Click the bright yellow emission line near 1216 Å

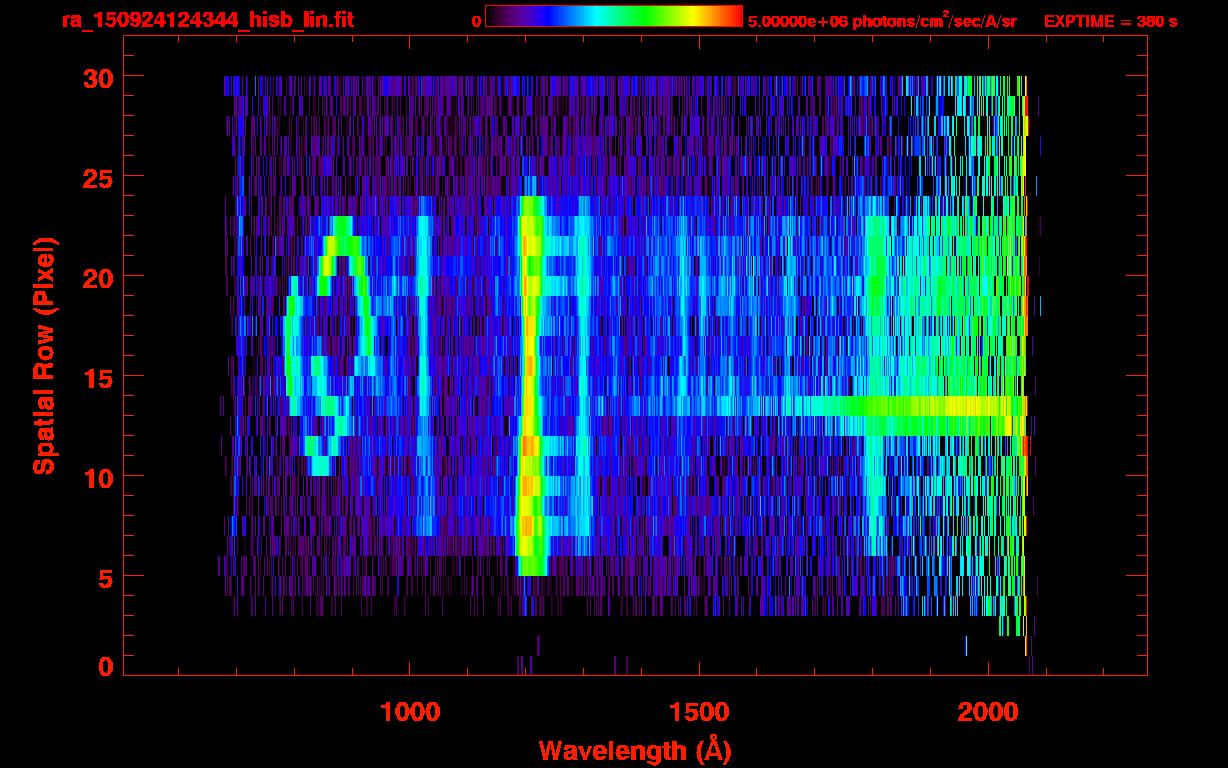click(x=530, y=385)
